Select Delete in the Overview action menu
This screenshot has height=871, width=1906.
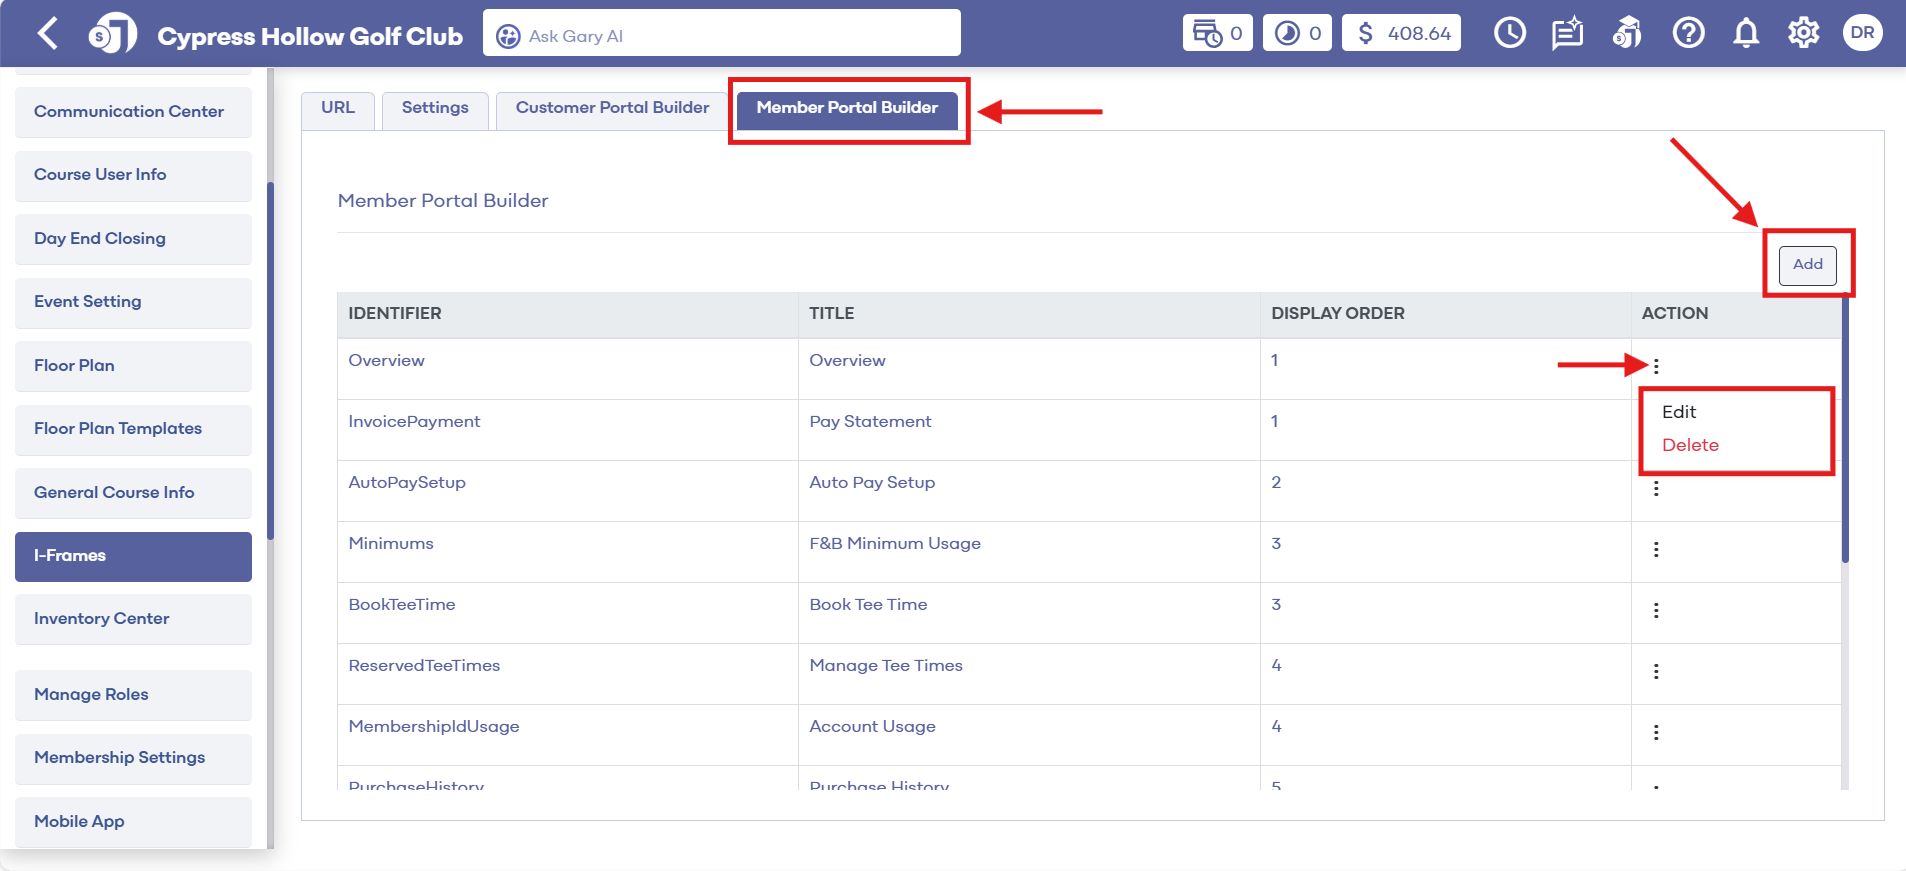pos(1690,445)
